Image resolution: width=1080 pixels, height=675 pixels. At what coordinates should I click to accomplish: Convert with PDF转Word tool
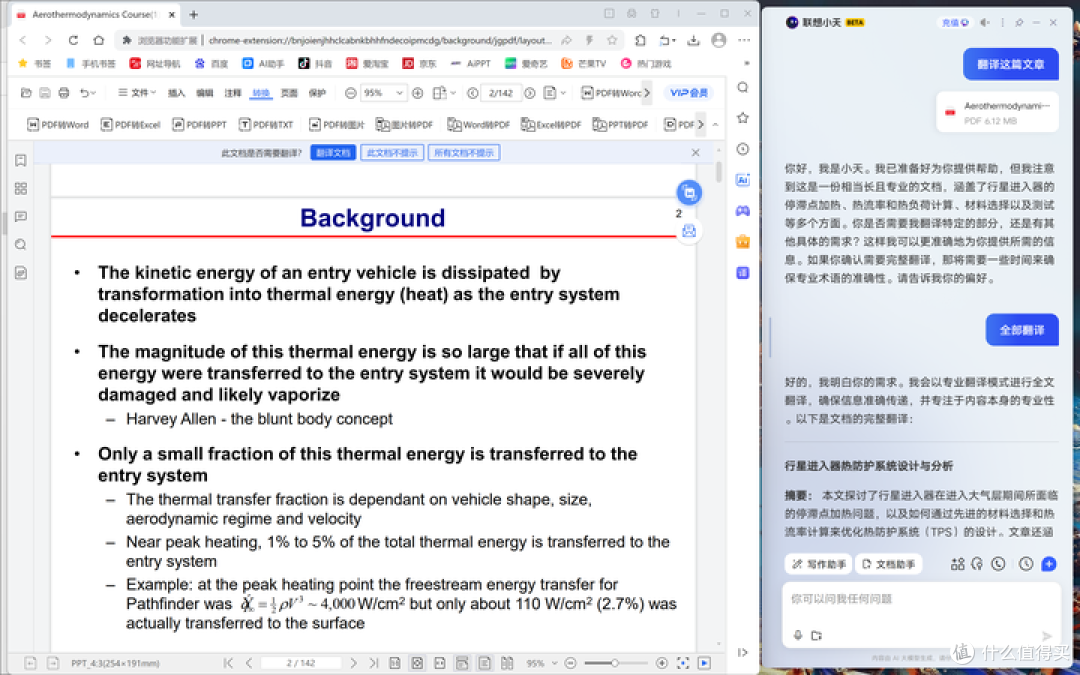click(x=58, y=125)
